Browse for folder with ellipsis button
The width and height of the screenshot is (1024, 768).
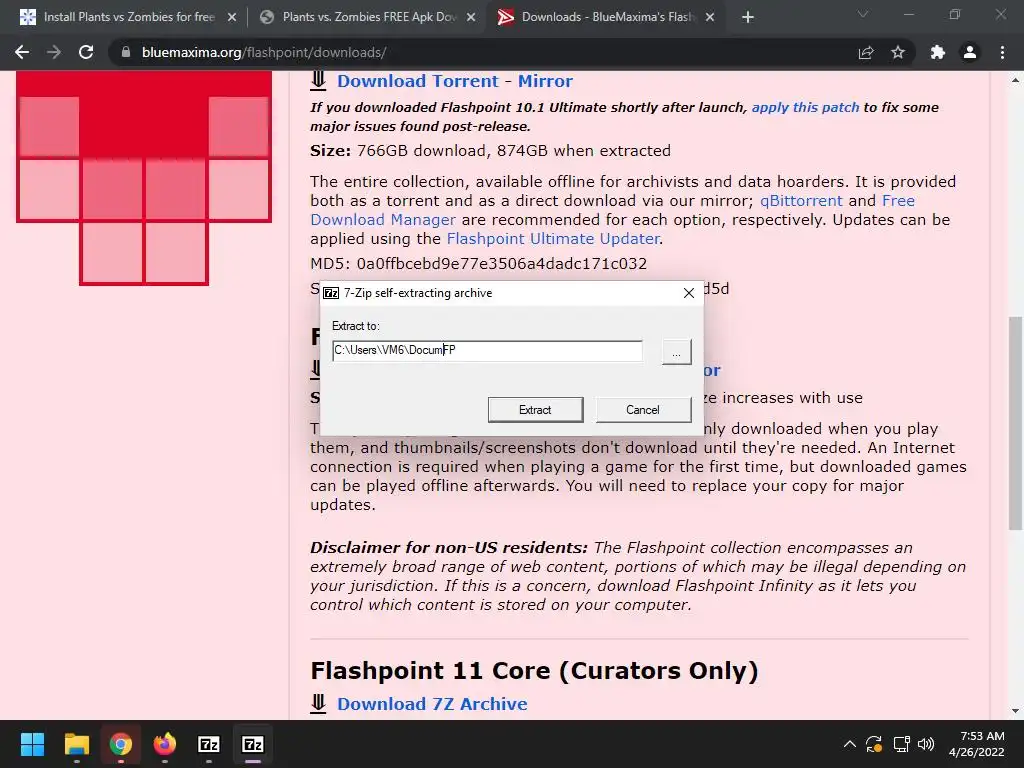(x=677, y=352)
